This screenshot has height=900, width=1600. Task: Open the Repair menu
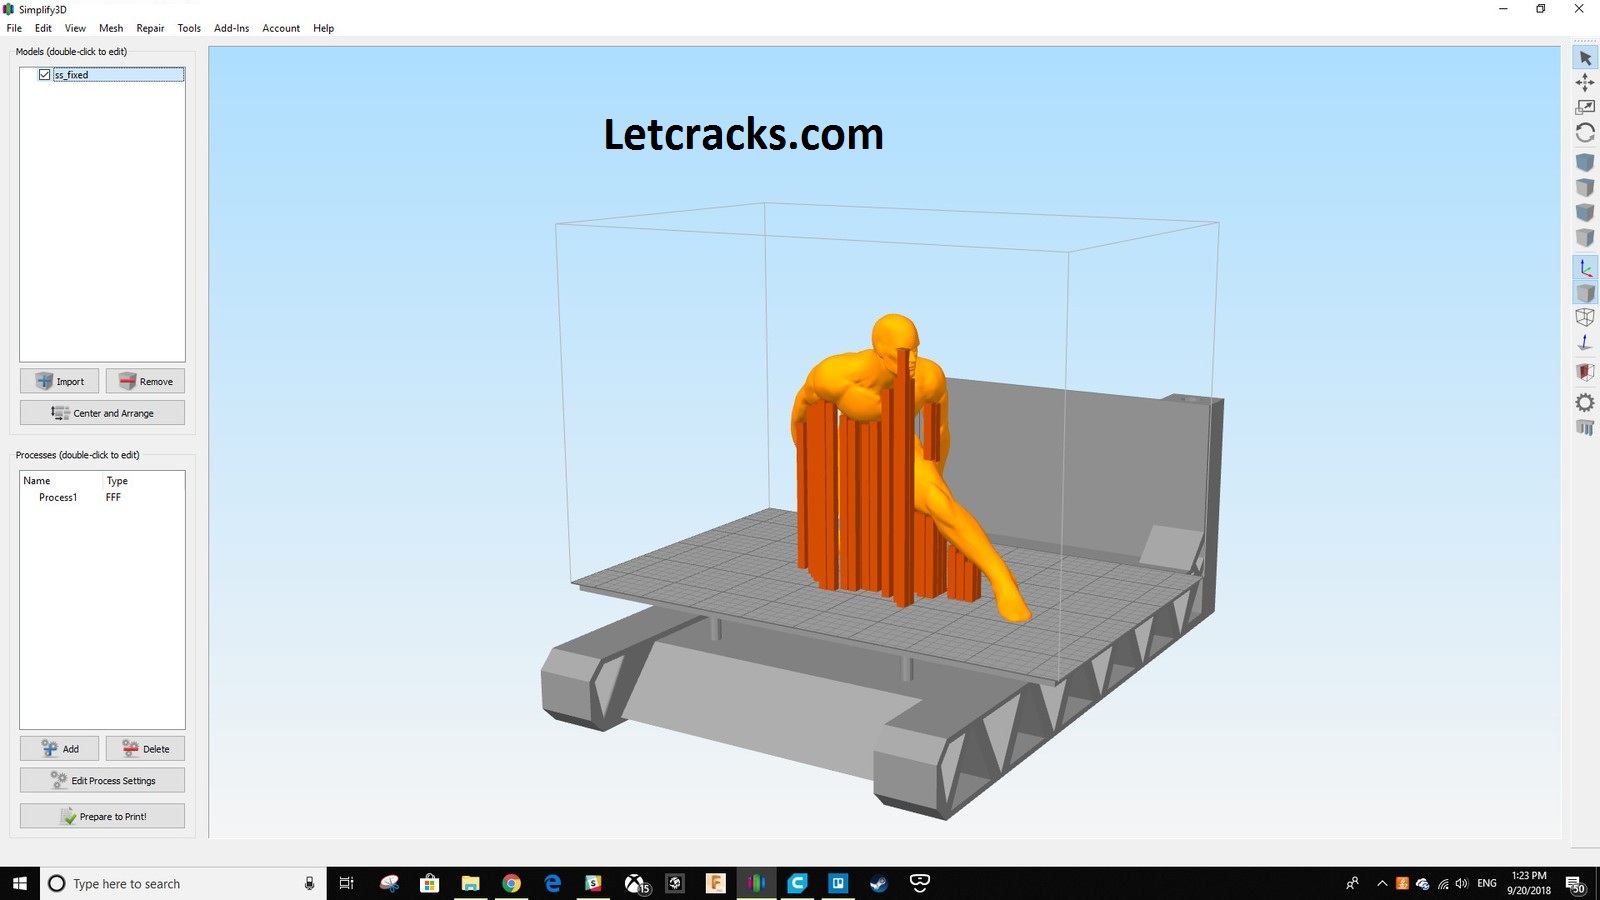(x=150, y=28)
